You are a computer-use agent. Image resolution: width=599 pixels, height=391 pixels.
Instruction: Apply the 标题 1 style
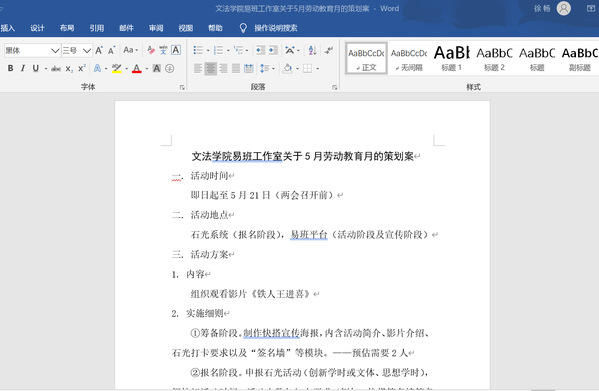point(452,58)
